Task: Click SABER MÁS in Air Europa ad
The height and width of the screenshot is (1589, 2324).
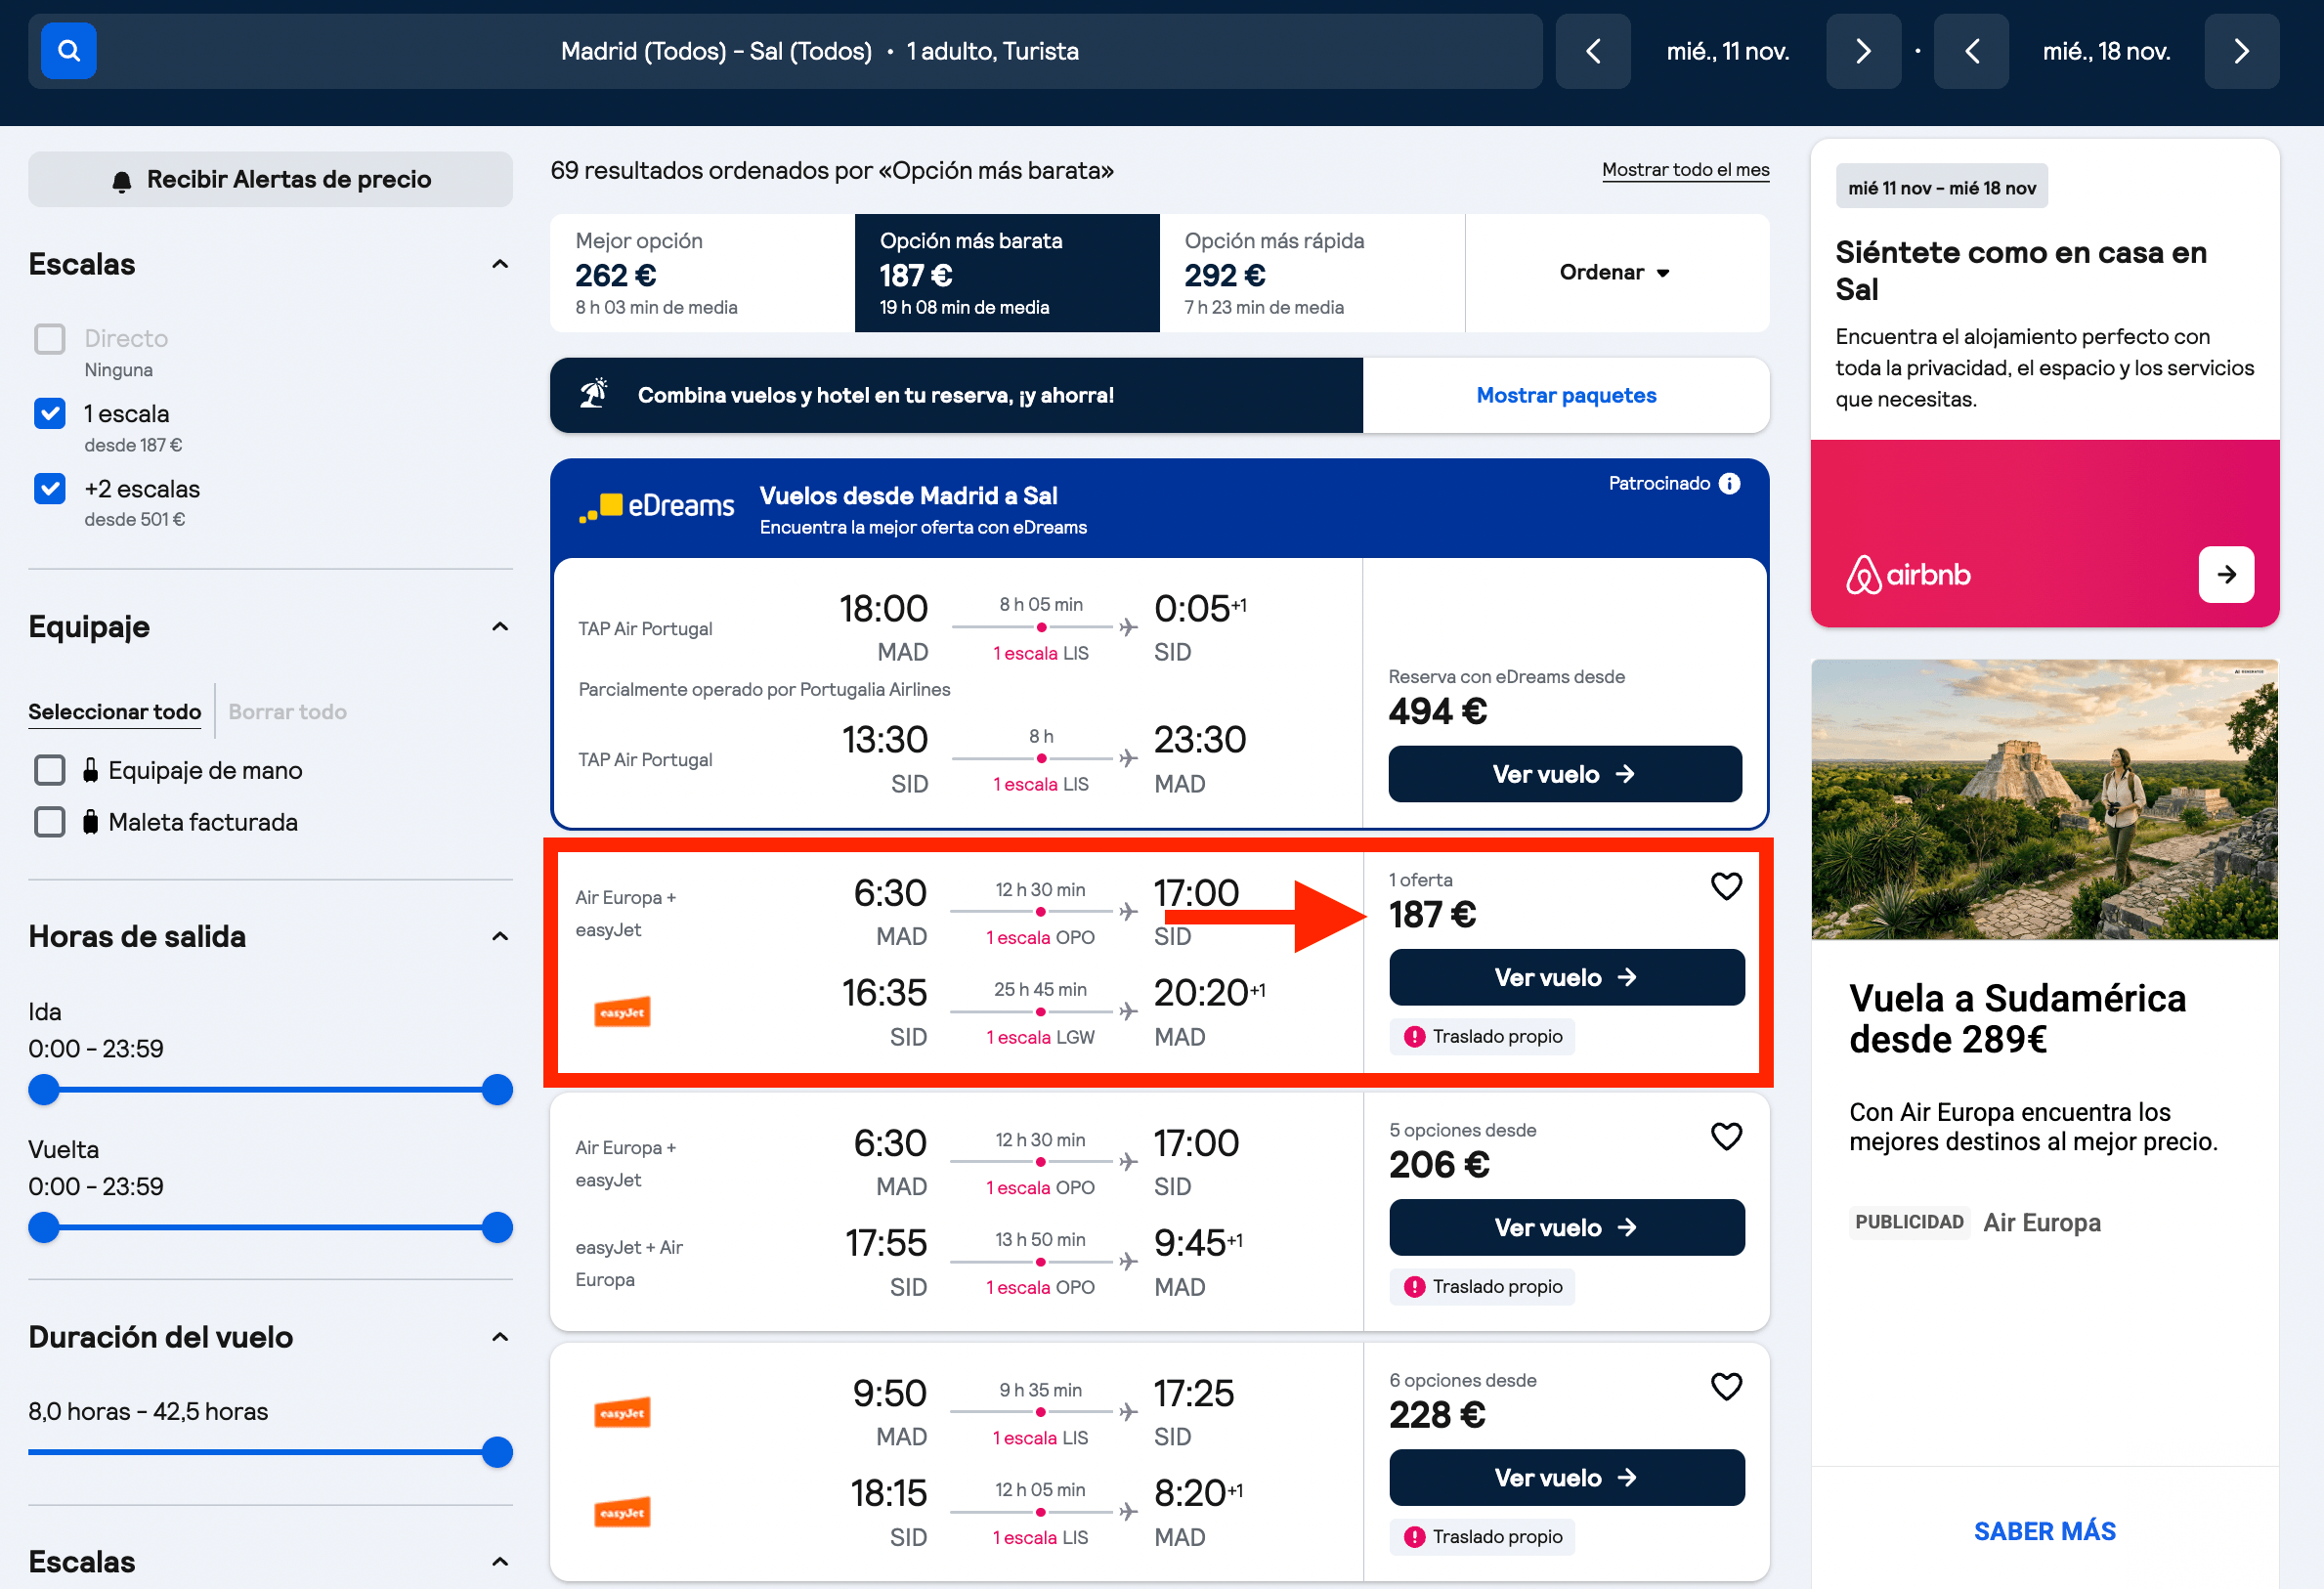Action: [2044, 1531]
